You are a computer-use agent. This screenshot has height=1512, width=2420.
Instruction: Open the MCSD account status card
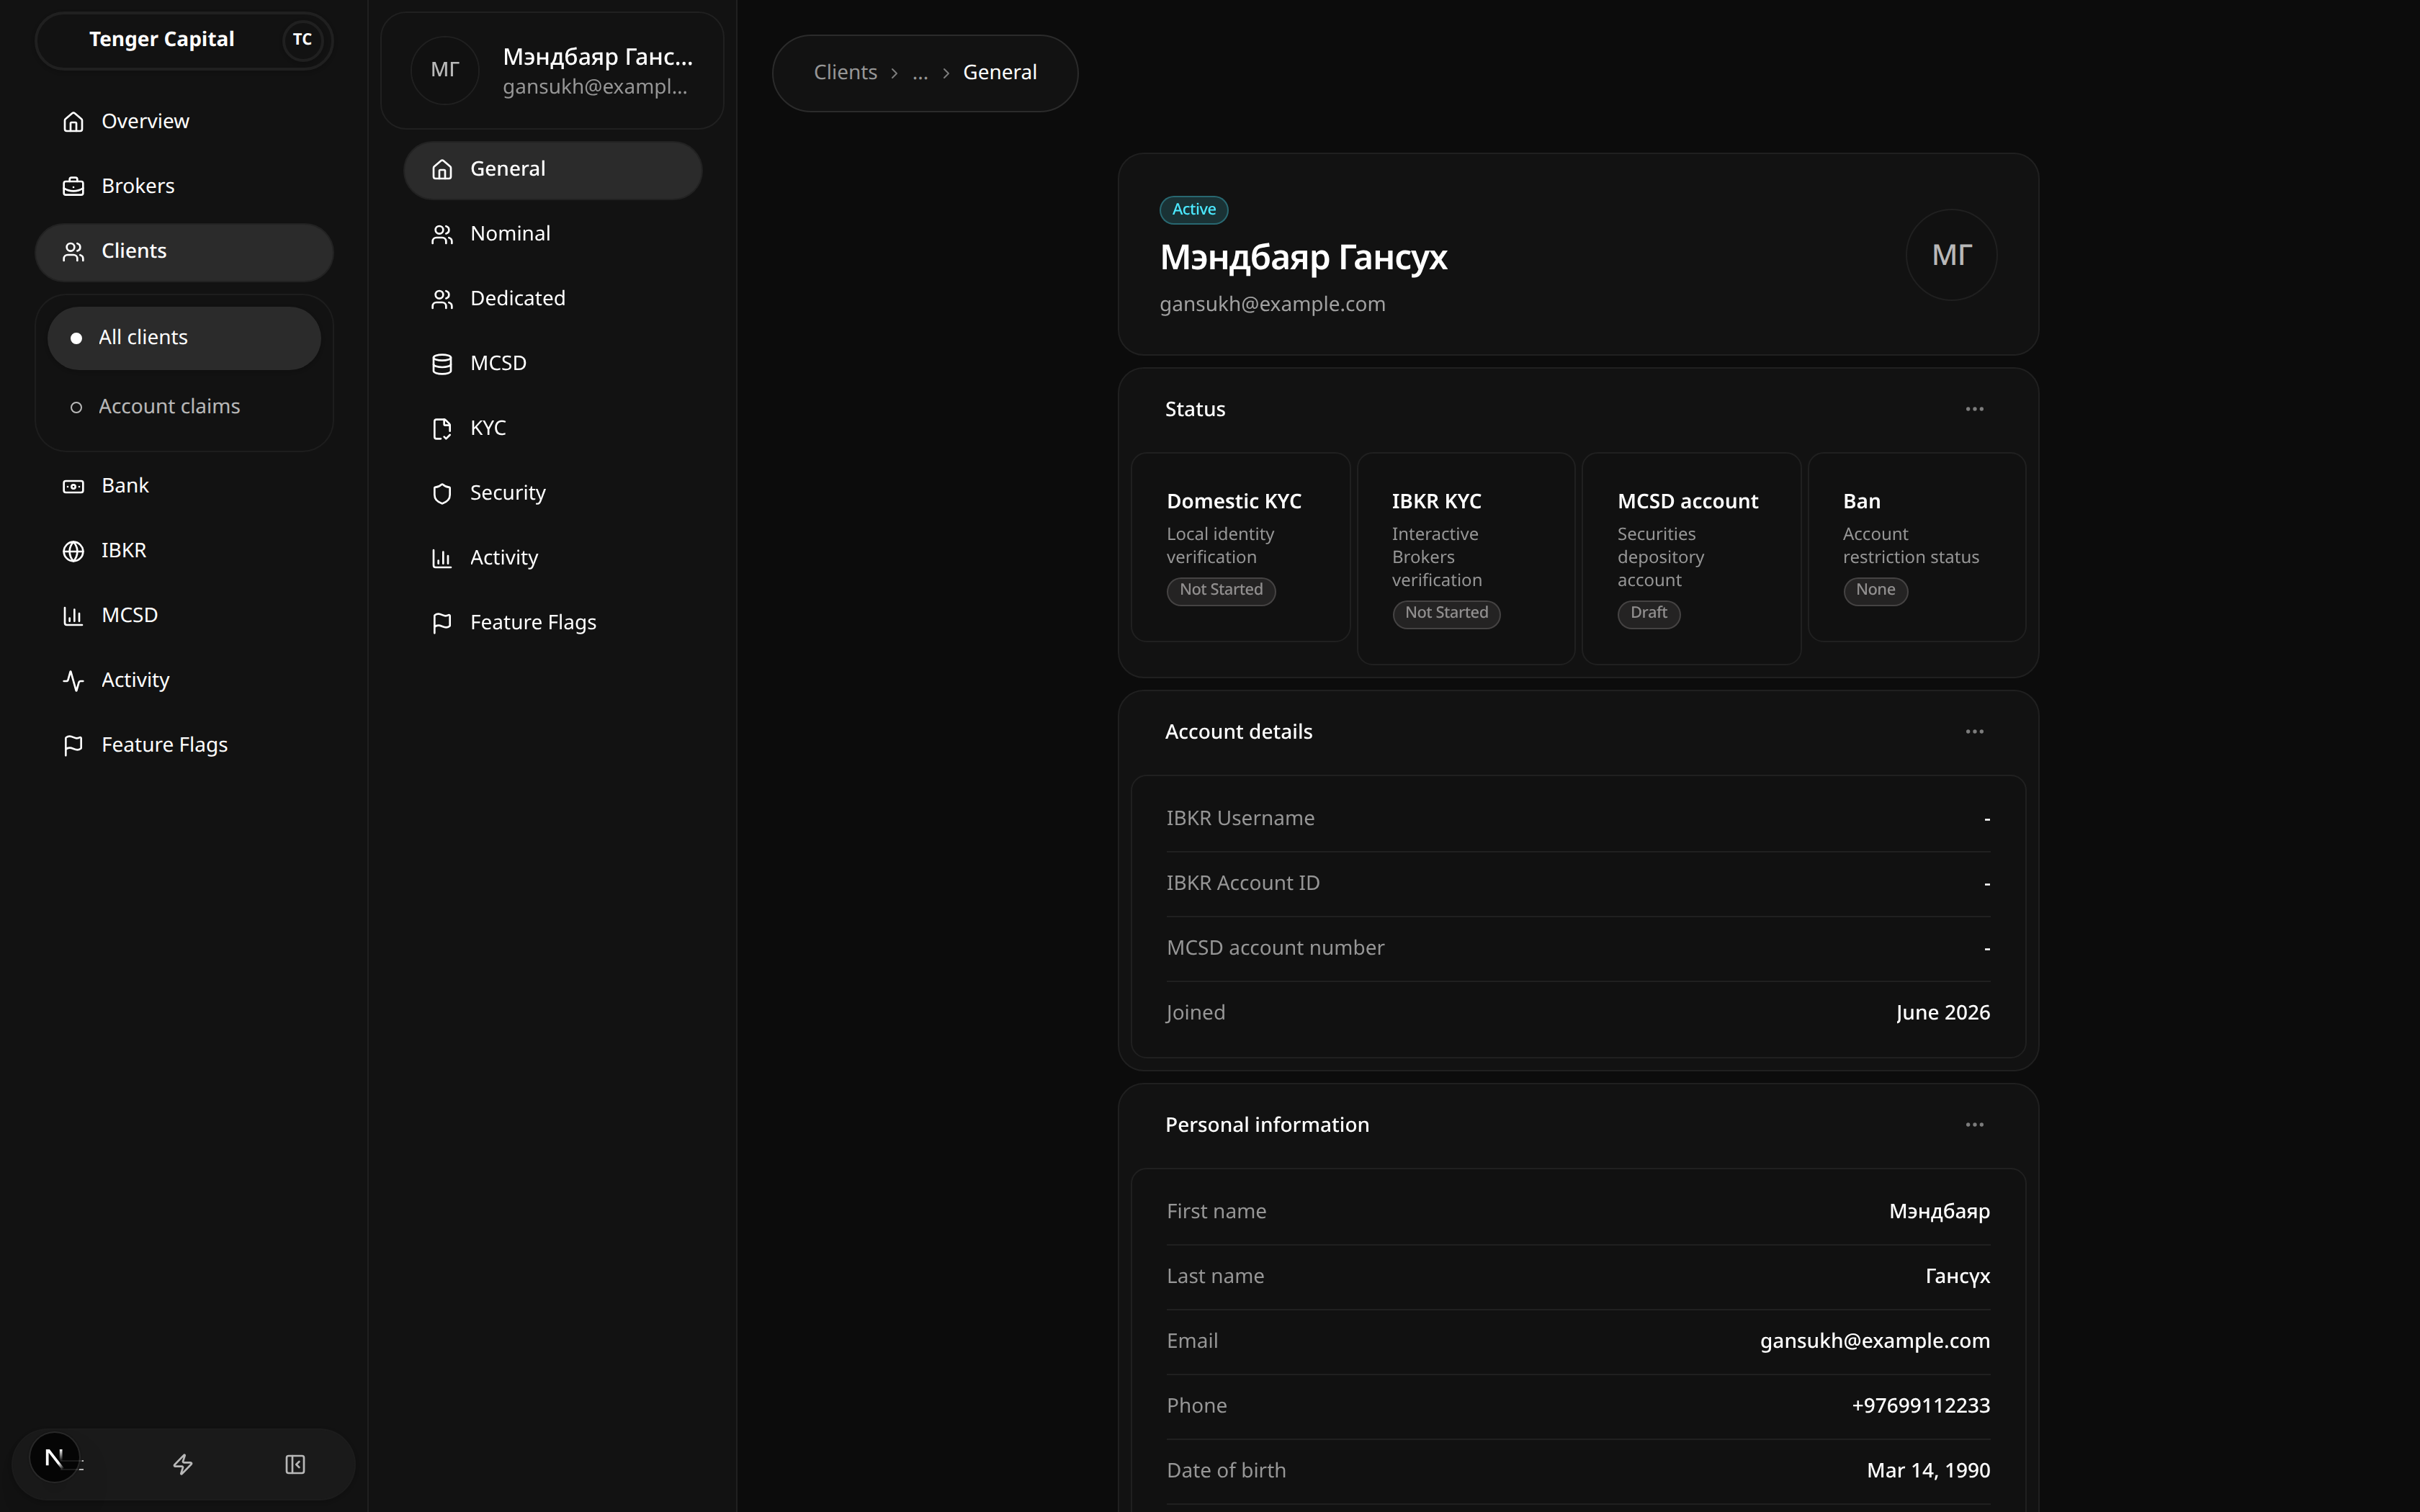click(1691, 558)
